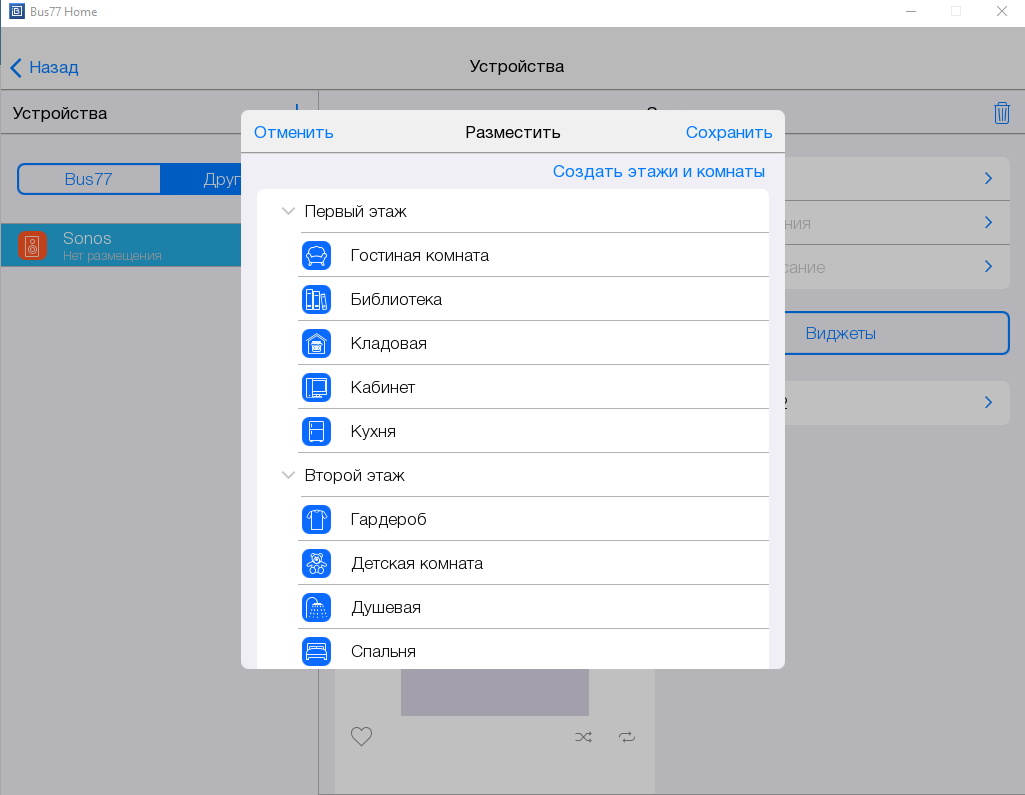1025x795 pixels.
Task: Click the Гардероб shirt icon
Action: tap(316, 519)
